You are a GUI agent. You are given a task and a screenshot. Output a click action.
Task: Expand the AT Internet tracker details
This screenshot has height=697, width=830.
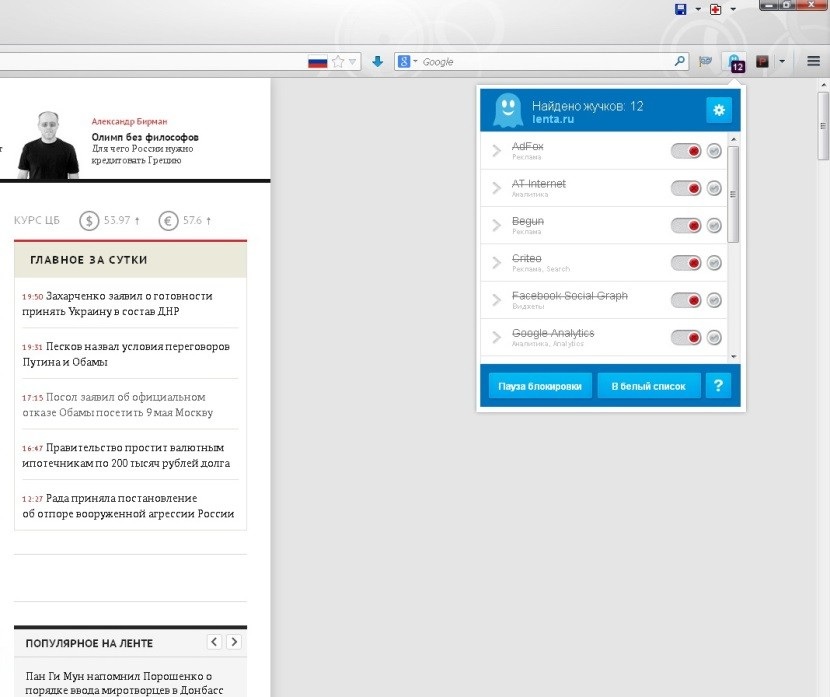click(497, 188)
